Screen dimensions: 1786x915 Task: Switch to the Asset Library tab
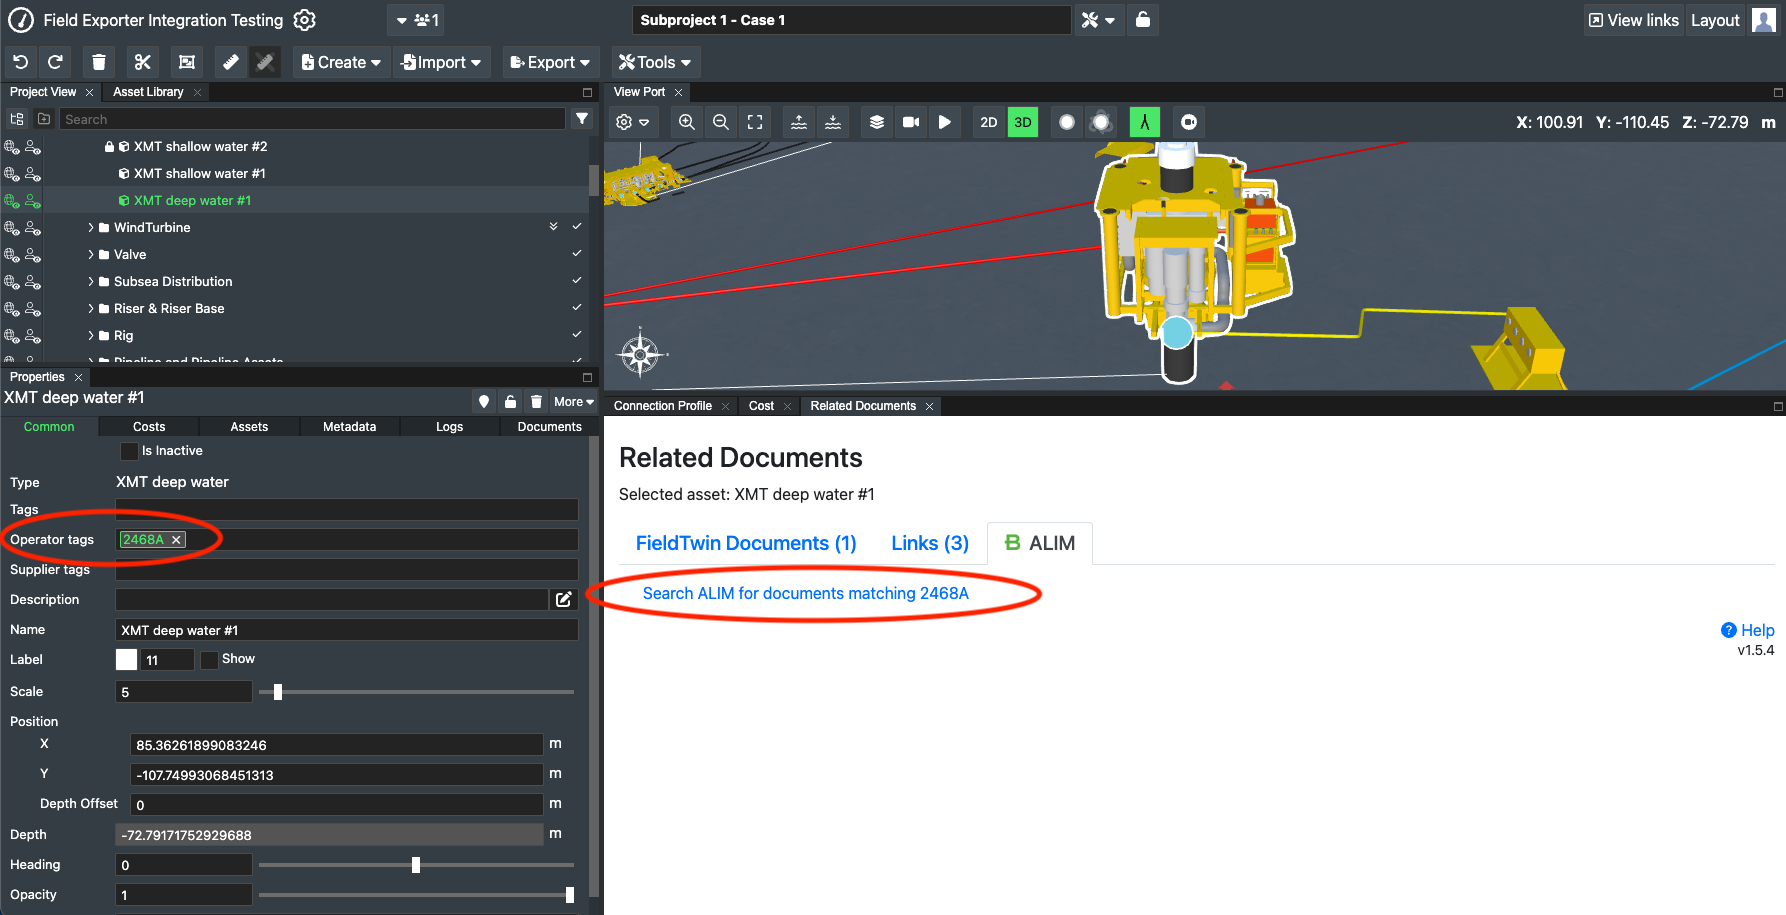pos(148,92)
